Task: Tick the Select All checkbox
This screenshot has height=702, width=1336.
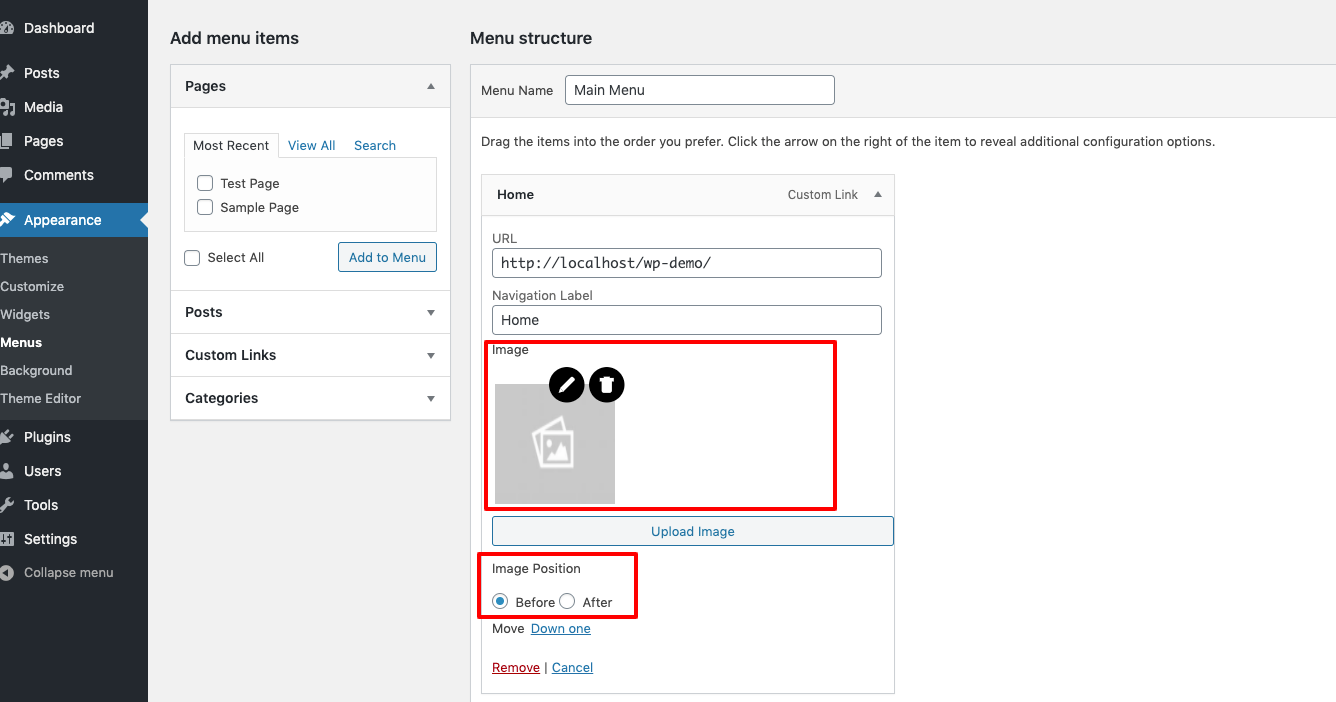Action: 192,257
